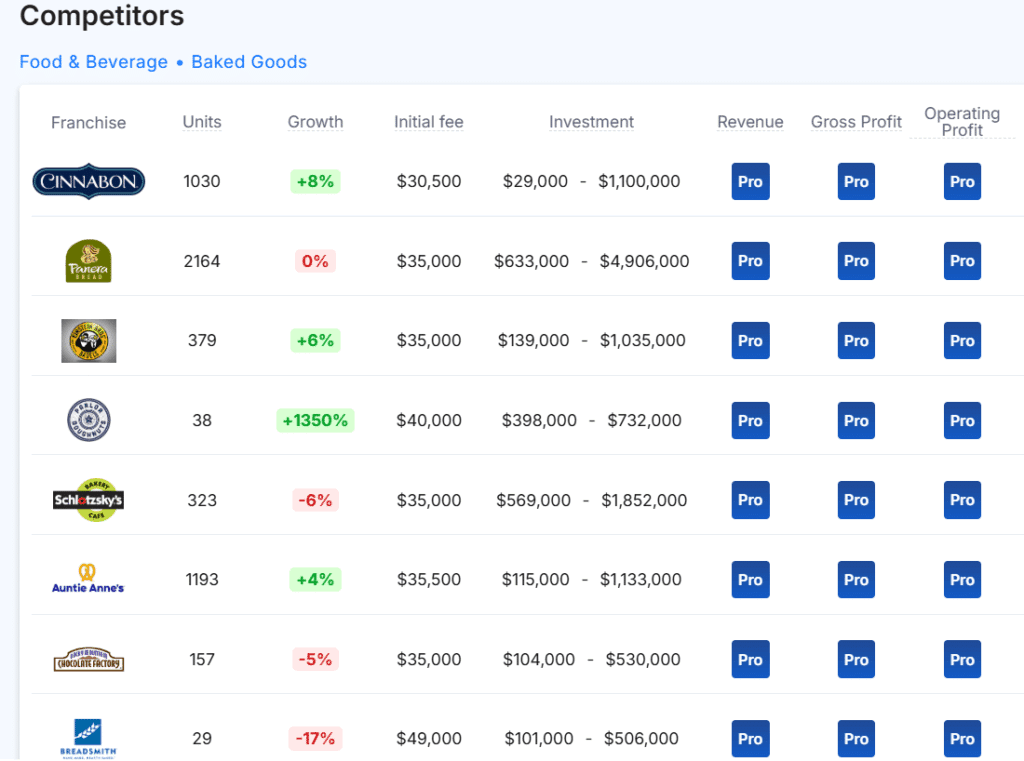Click the $40,000 initial fee
The height and width of the screenshot is (761, 1024).
429,421
